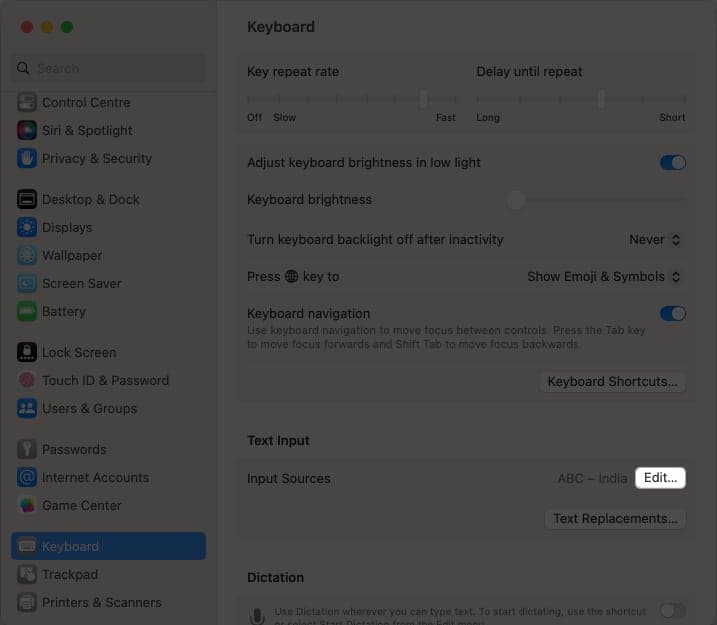This screenshot has width=717, height=625.
Task: Click the Displays sidebar icon
Action: coord(27,227)
